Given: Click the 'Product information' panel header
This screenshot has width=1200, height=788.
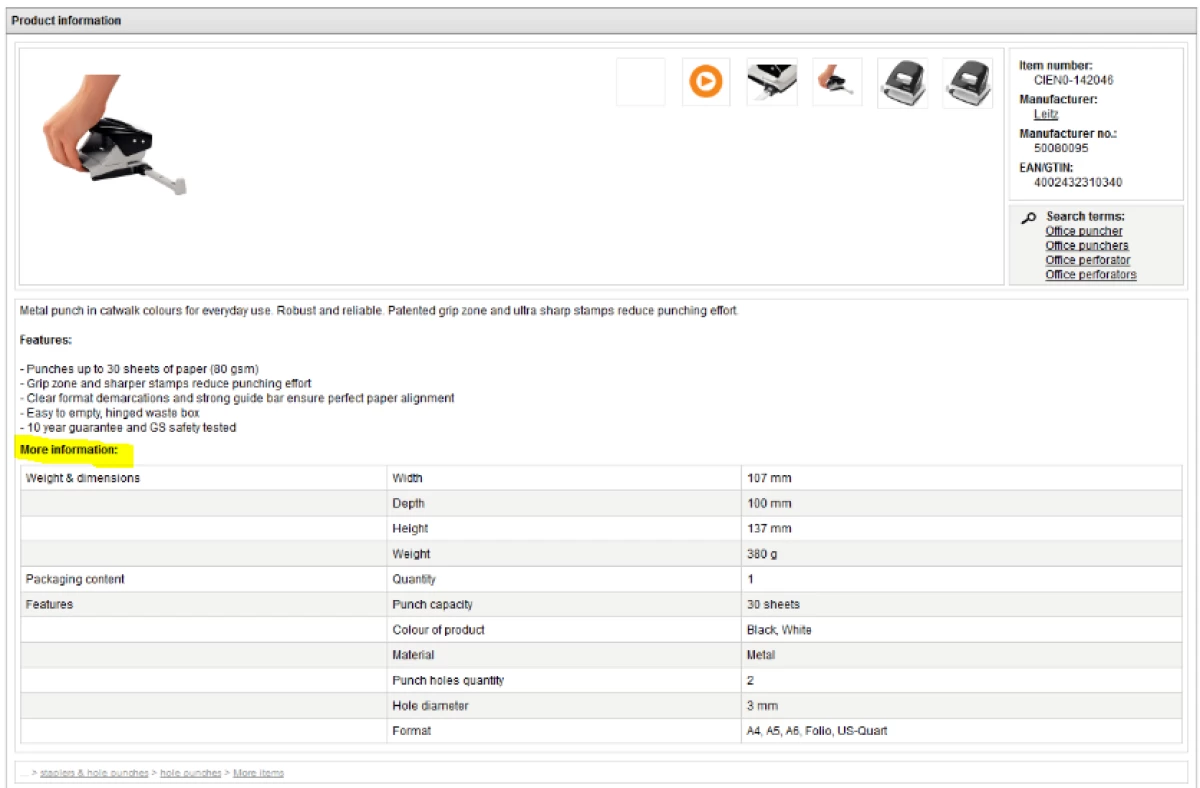Looking at the screenshot, I should click(x=66, y=20).
